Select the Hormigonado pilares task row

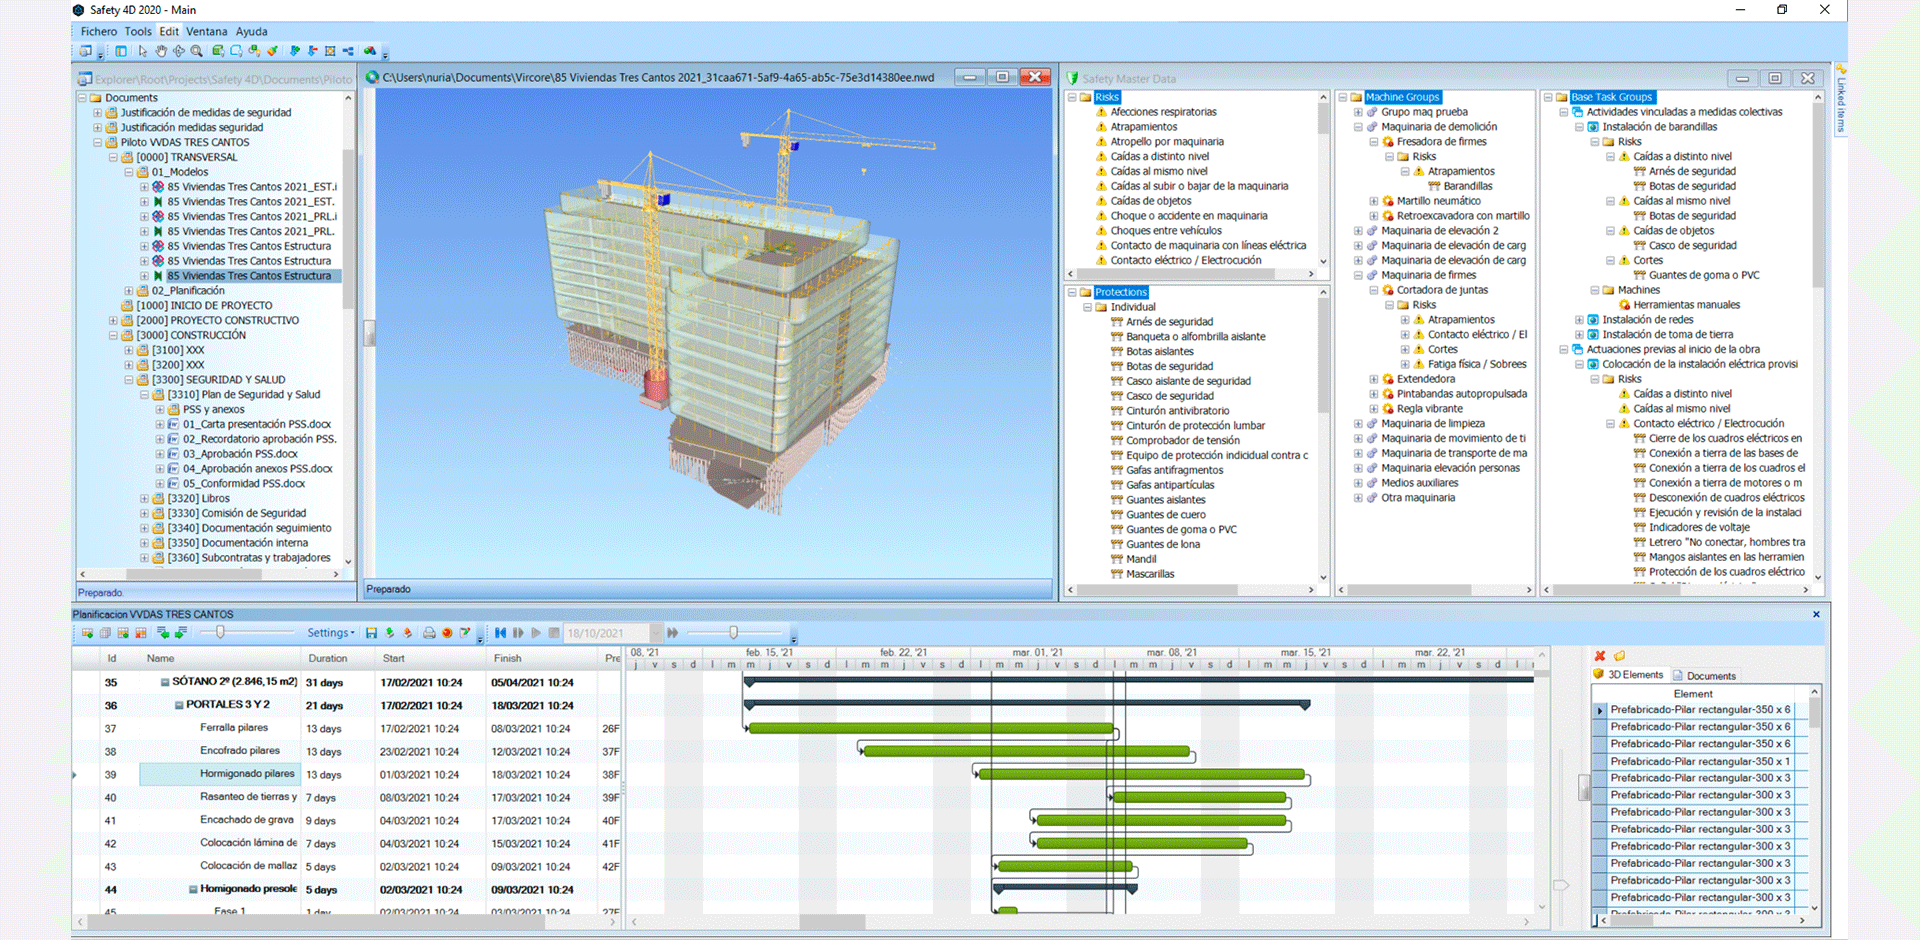coord(247,774)
